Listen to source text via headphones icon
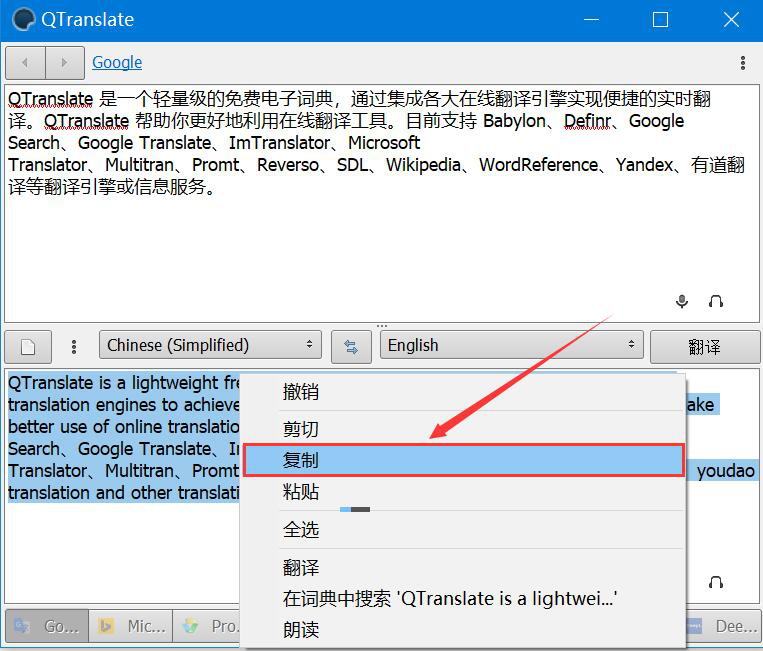Screen dimensions: 763x651 point(715,302)
